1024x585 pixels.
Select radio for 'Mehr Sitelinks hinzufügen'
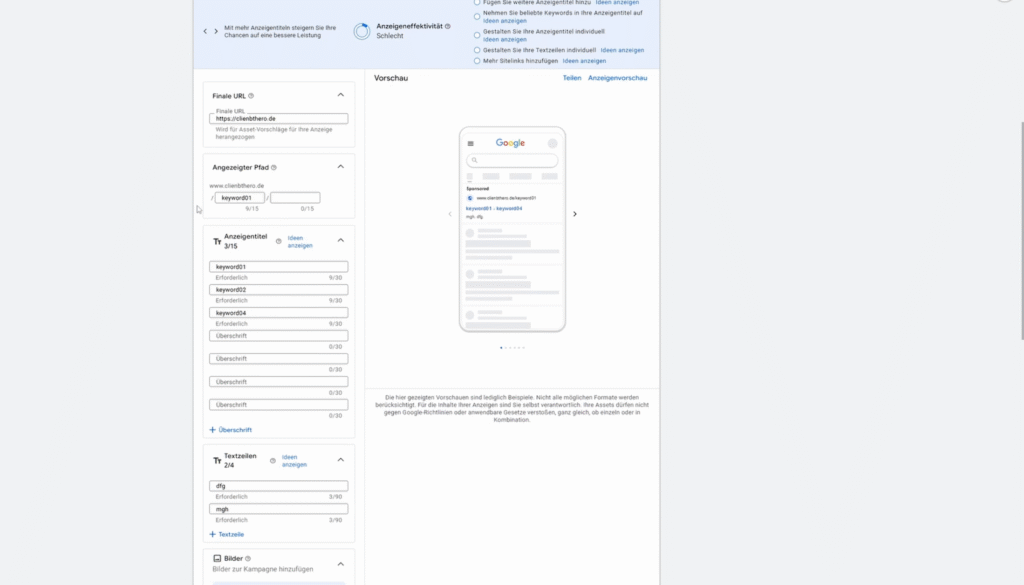coord(477,61)
